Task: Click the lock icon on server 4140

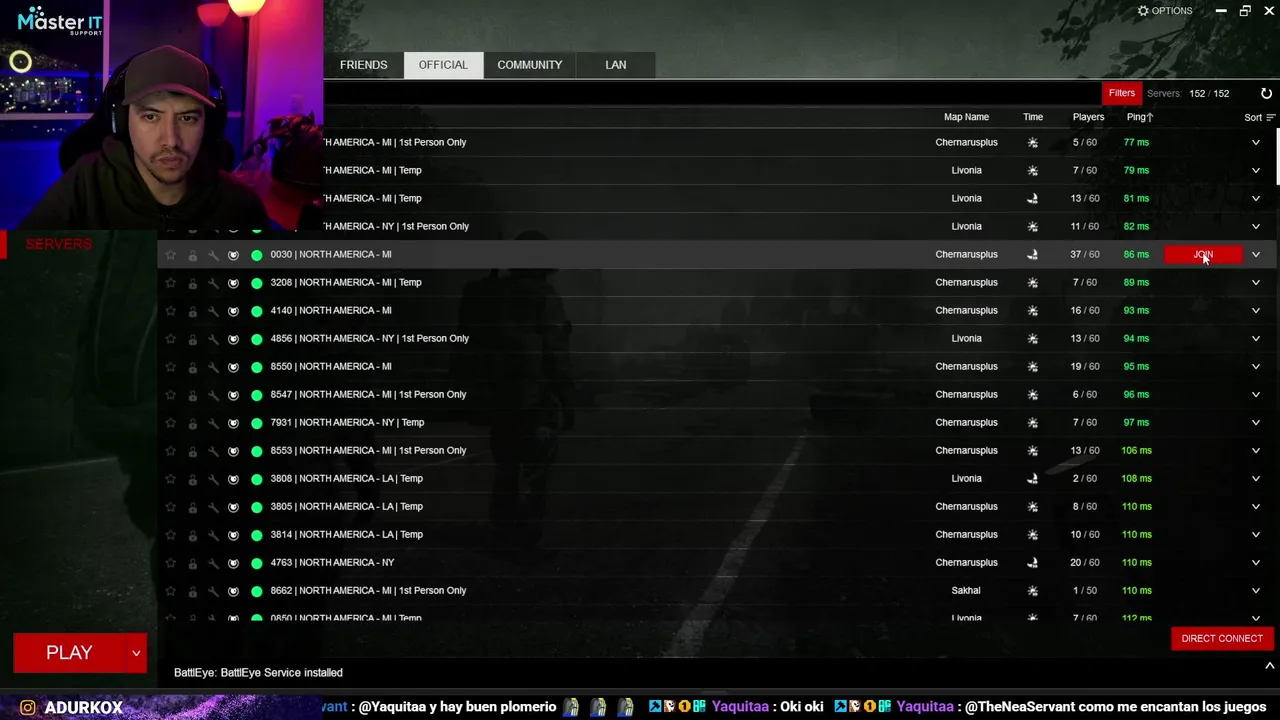Action: click(x=193, y=311)
